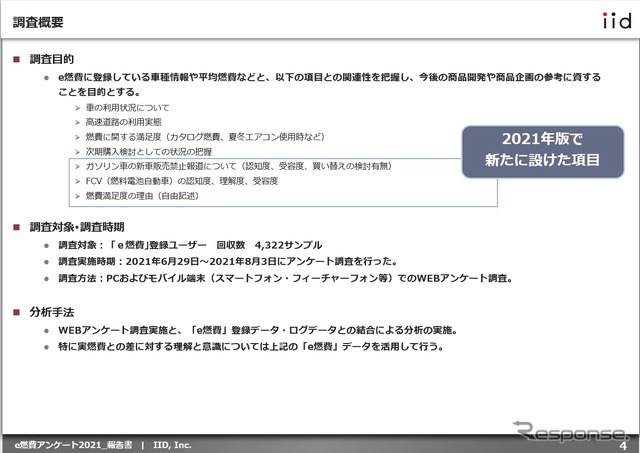Click the line 燃費満足度の理由（自由記述）
The width and height of the screenshot is (640, 453).
pyautogui.click(x=142, y=196)
